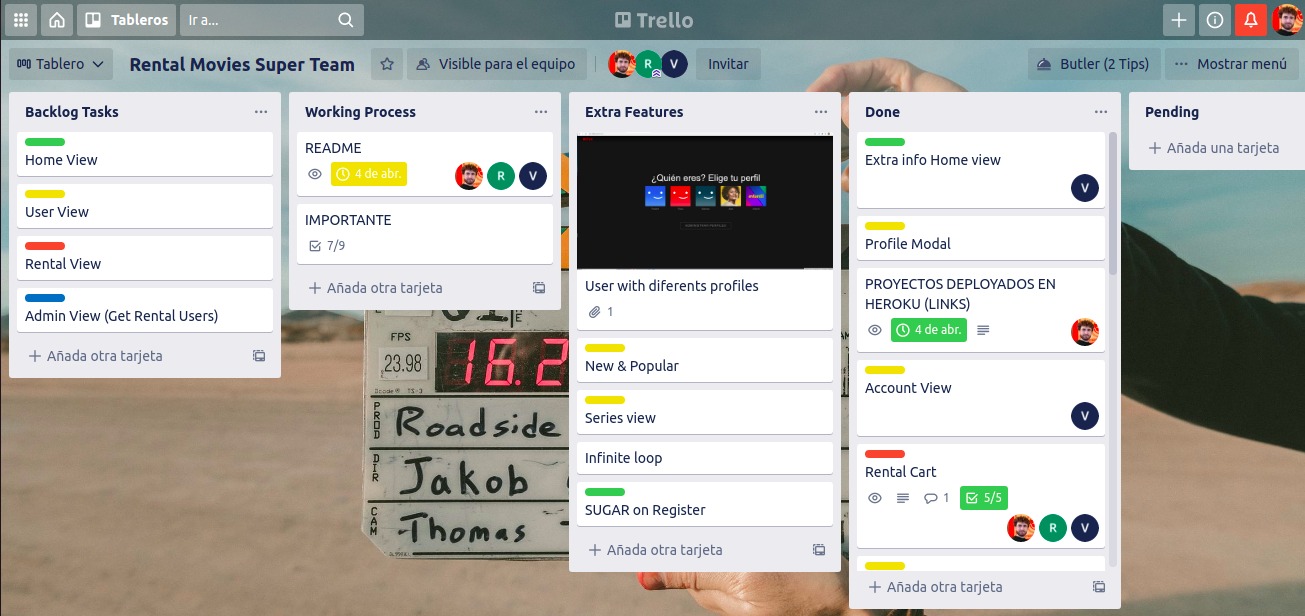Open the README card
1305x616 pixels.
pos(425,164)
